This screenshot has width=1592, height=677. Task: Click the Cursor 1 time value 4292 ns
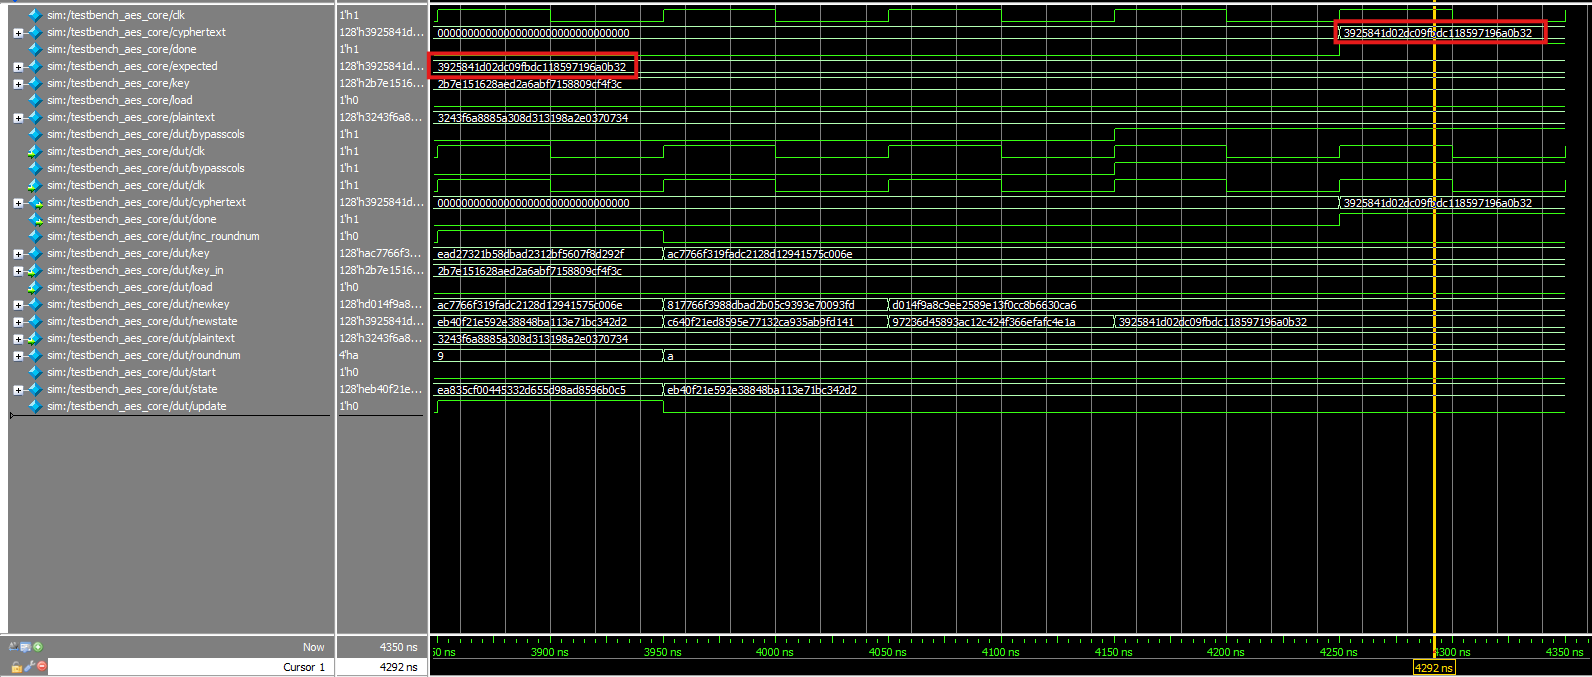tap(398, 667)
